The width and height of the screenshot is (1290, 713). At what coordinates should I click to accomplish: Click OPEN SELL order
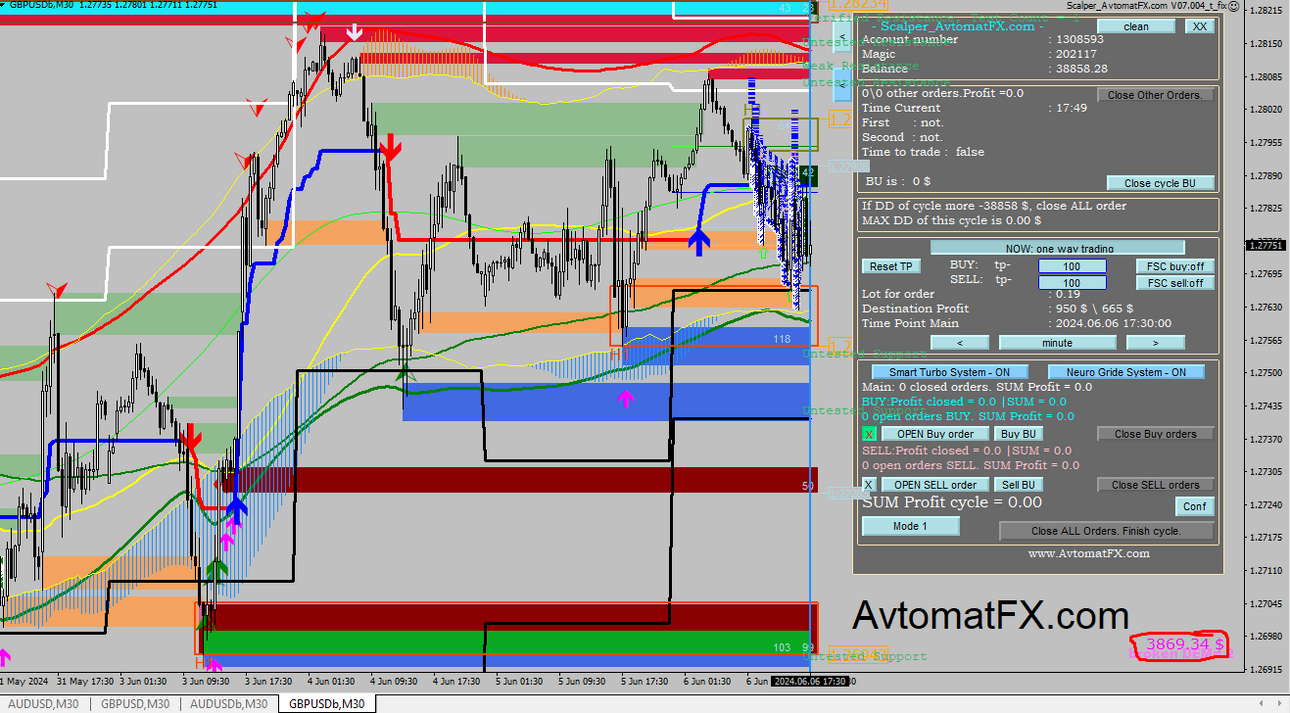click(935, 485)
